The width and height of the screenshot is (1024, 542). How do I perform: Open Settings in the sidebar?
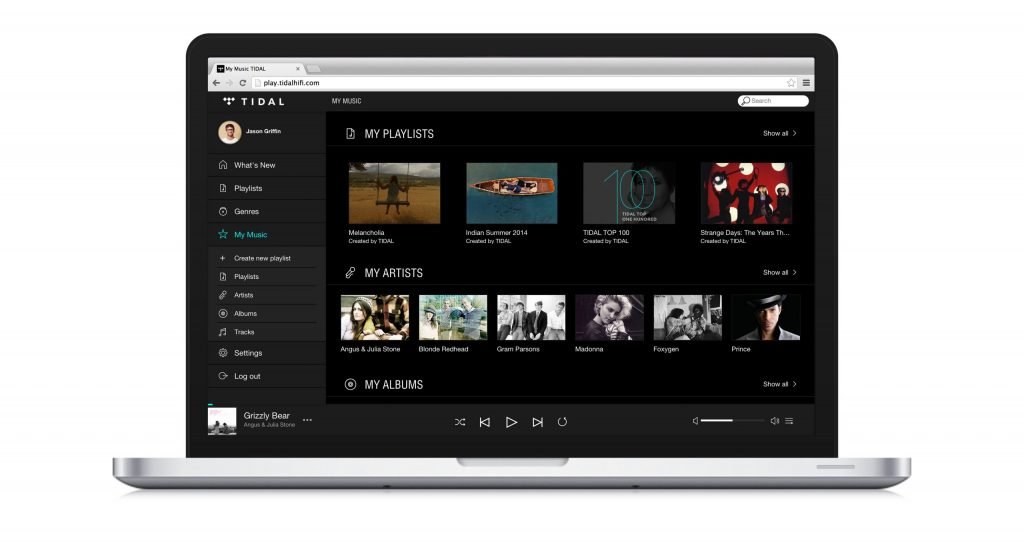pyautogui.click(x=248, y=353)
